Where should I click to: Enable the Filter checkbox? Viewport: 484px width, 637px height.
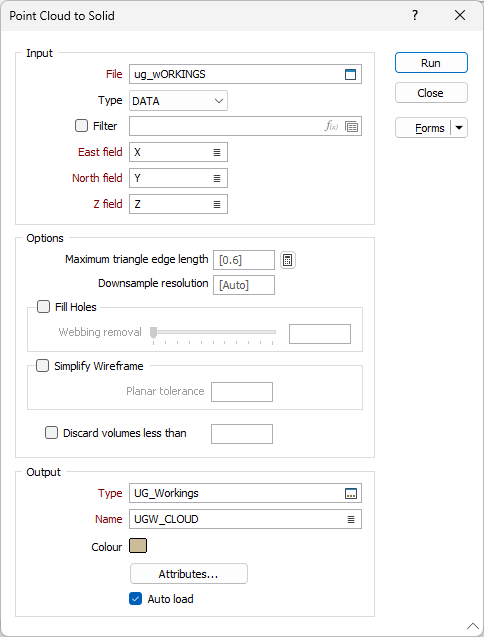pyautogui.click(x=81, y=126)
